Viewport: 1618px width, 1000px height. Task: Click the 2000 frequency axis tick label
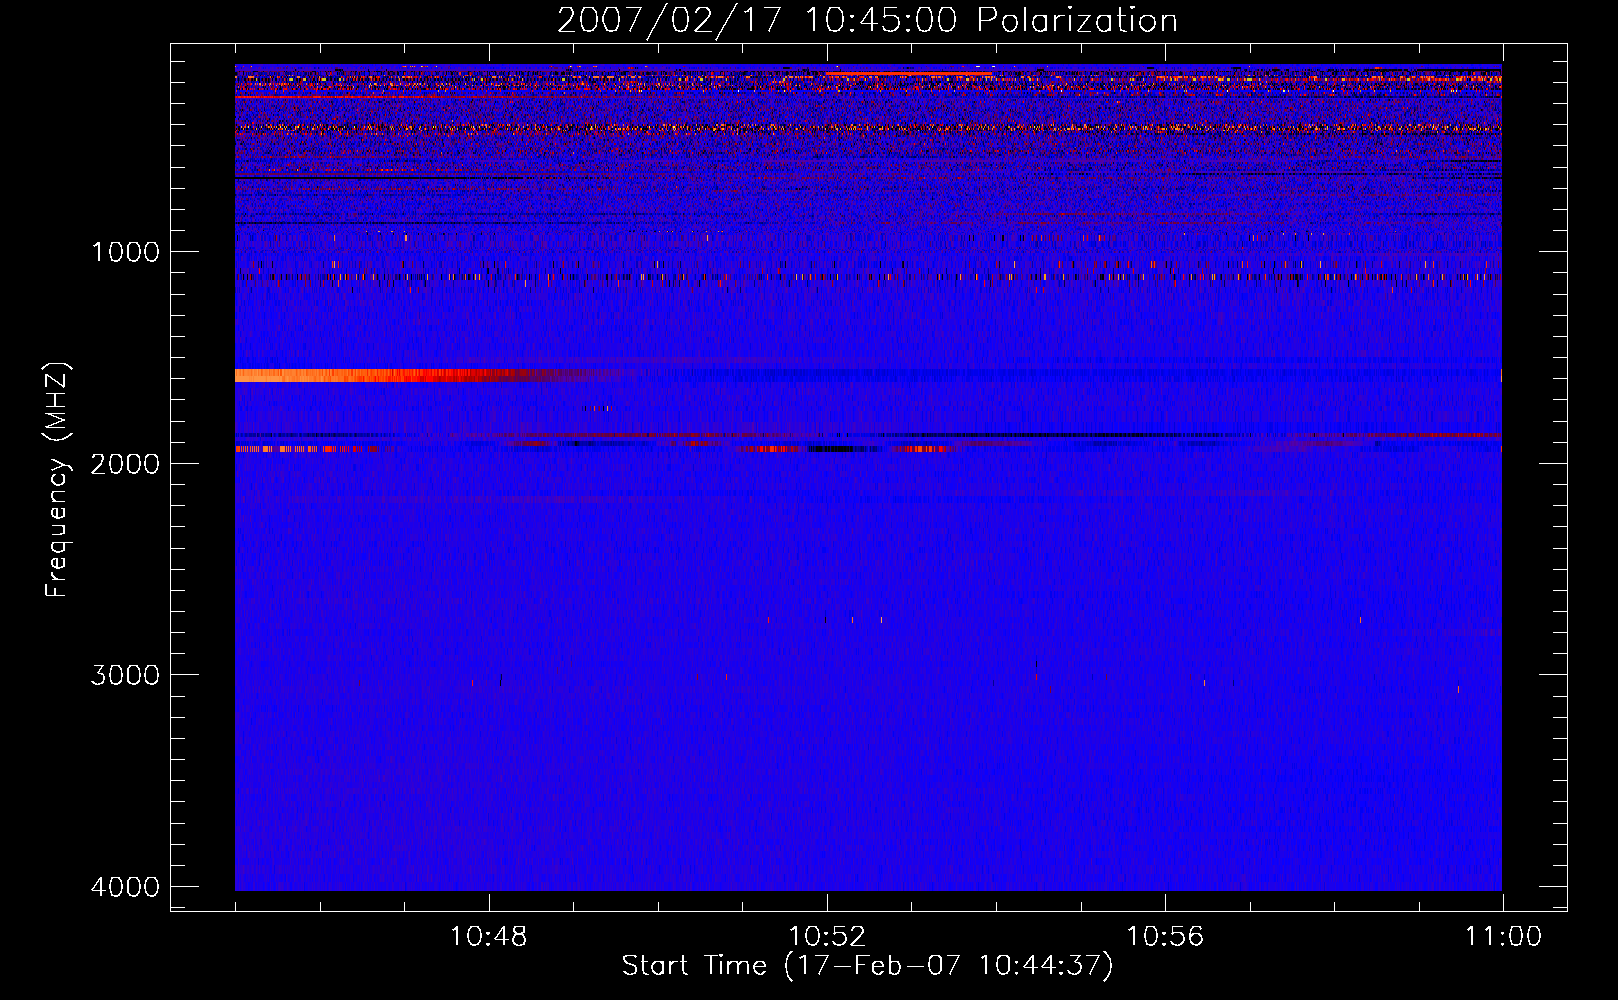(x=125, y=463)
